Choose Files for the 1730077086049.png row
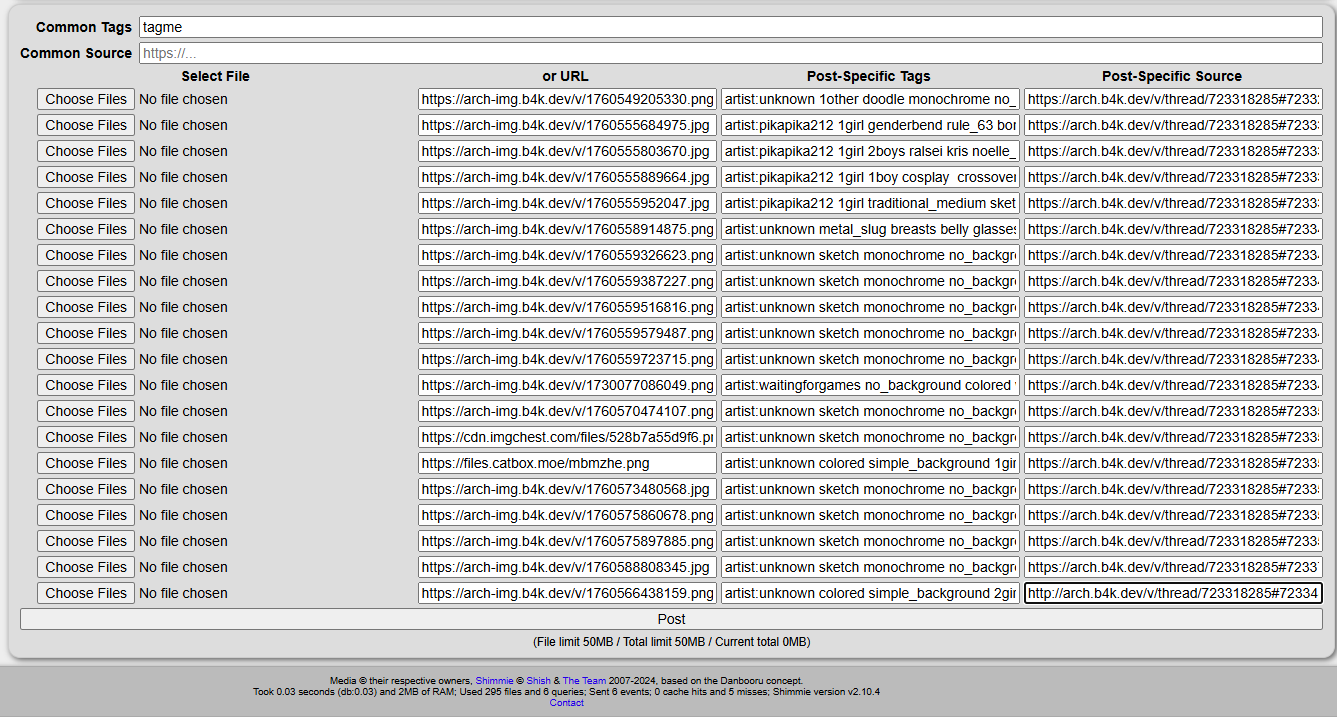The width and height of the screenshot is (1337, 717). [86, 385]
